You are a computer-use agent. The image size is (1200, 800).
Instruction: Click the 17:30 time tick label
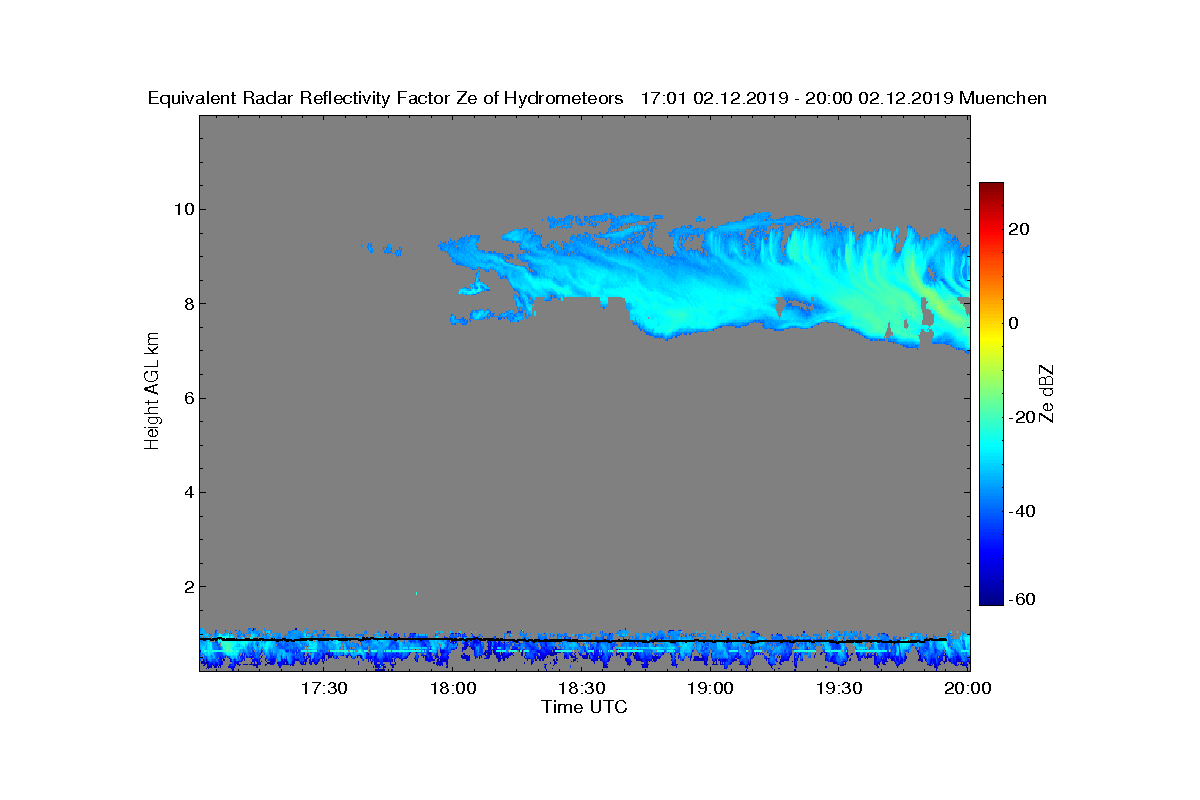click(x=324, y=689)
